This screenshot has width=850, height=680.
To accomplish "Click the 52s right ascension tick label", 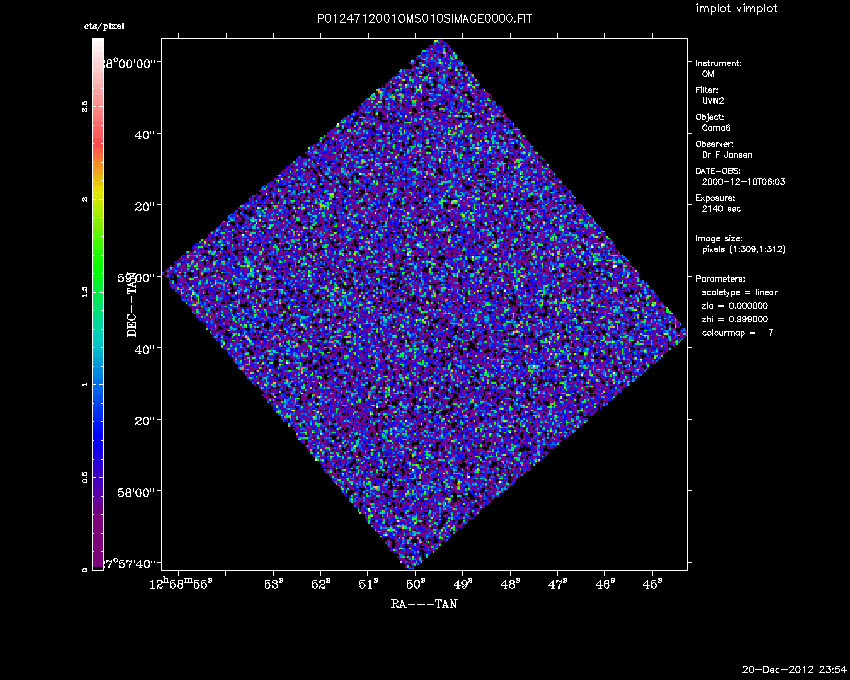I will (x=320, y=584).
